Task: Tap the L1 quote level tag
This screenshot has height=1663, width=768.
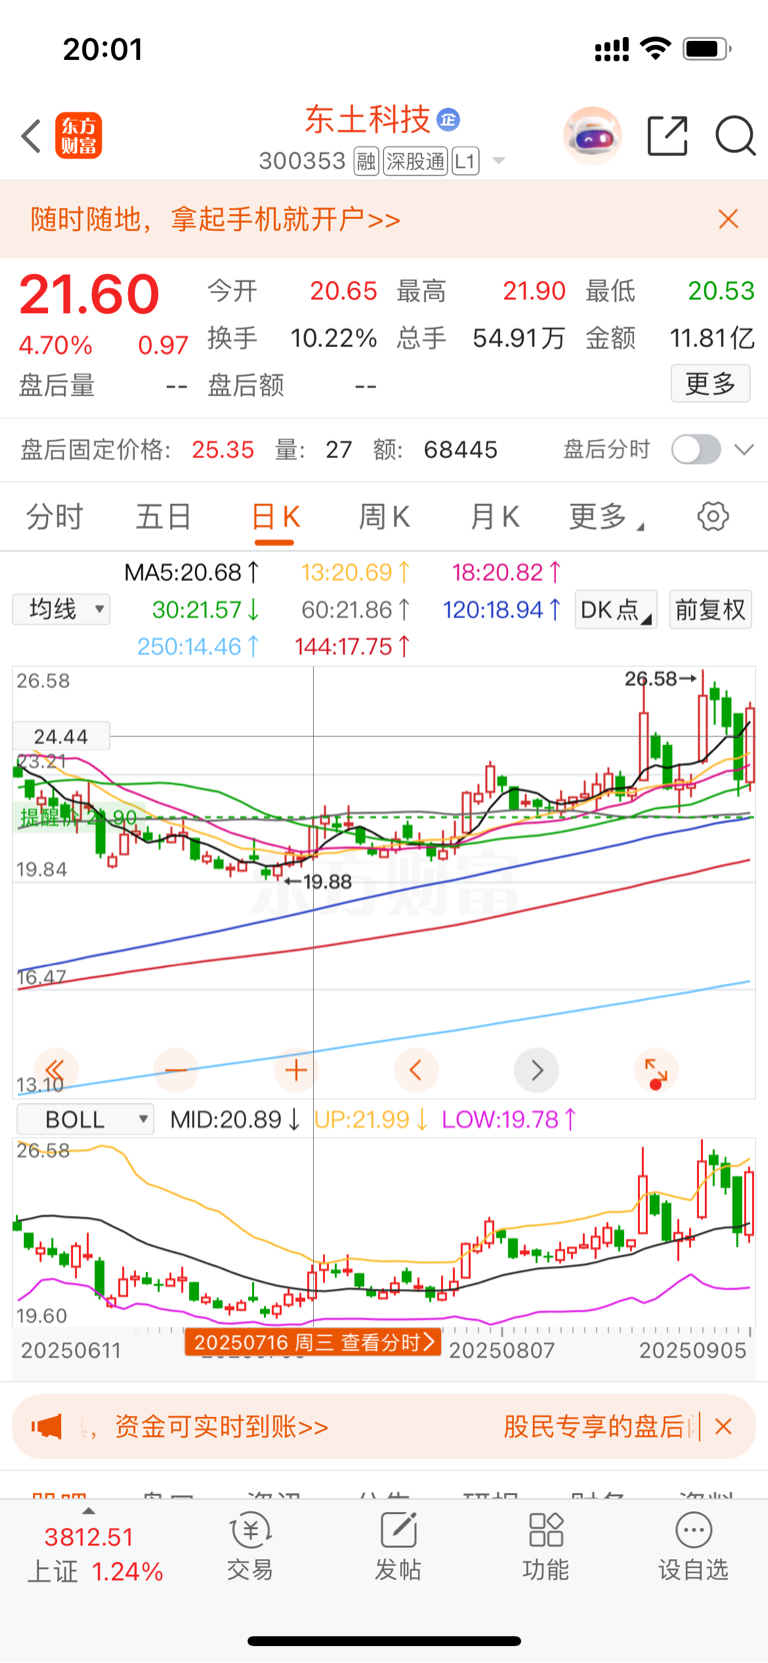Action: pos(465,161)
